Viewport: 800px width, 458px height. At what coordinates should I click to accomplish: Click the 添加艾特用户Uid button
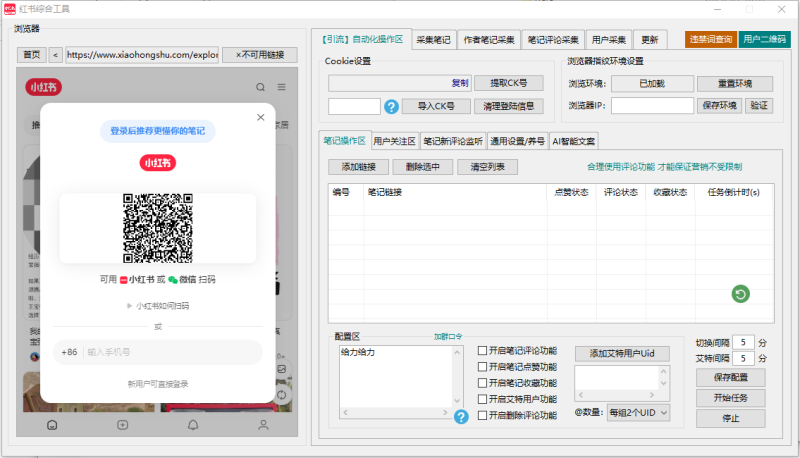(x=622, y=353)
